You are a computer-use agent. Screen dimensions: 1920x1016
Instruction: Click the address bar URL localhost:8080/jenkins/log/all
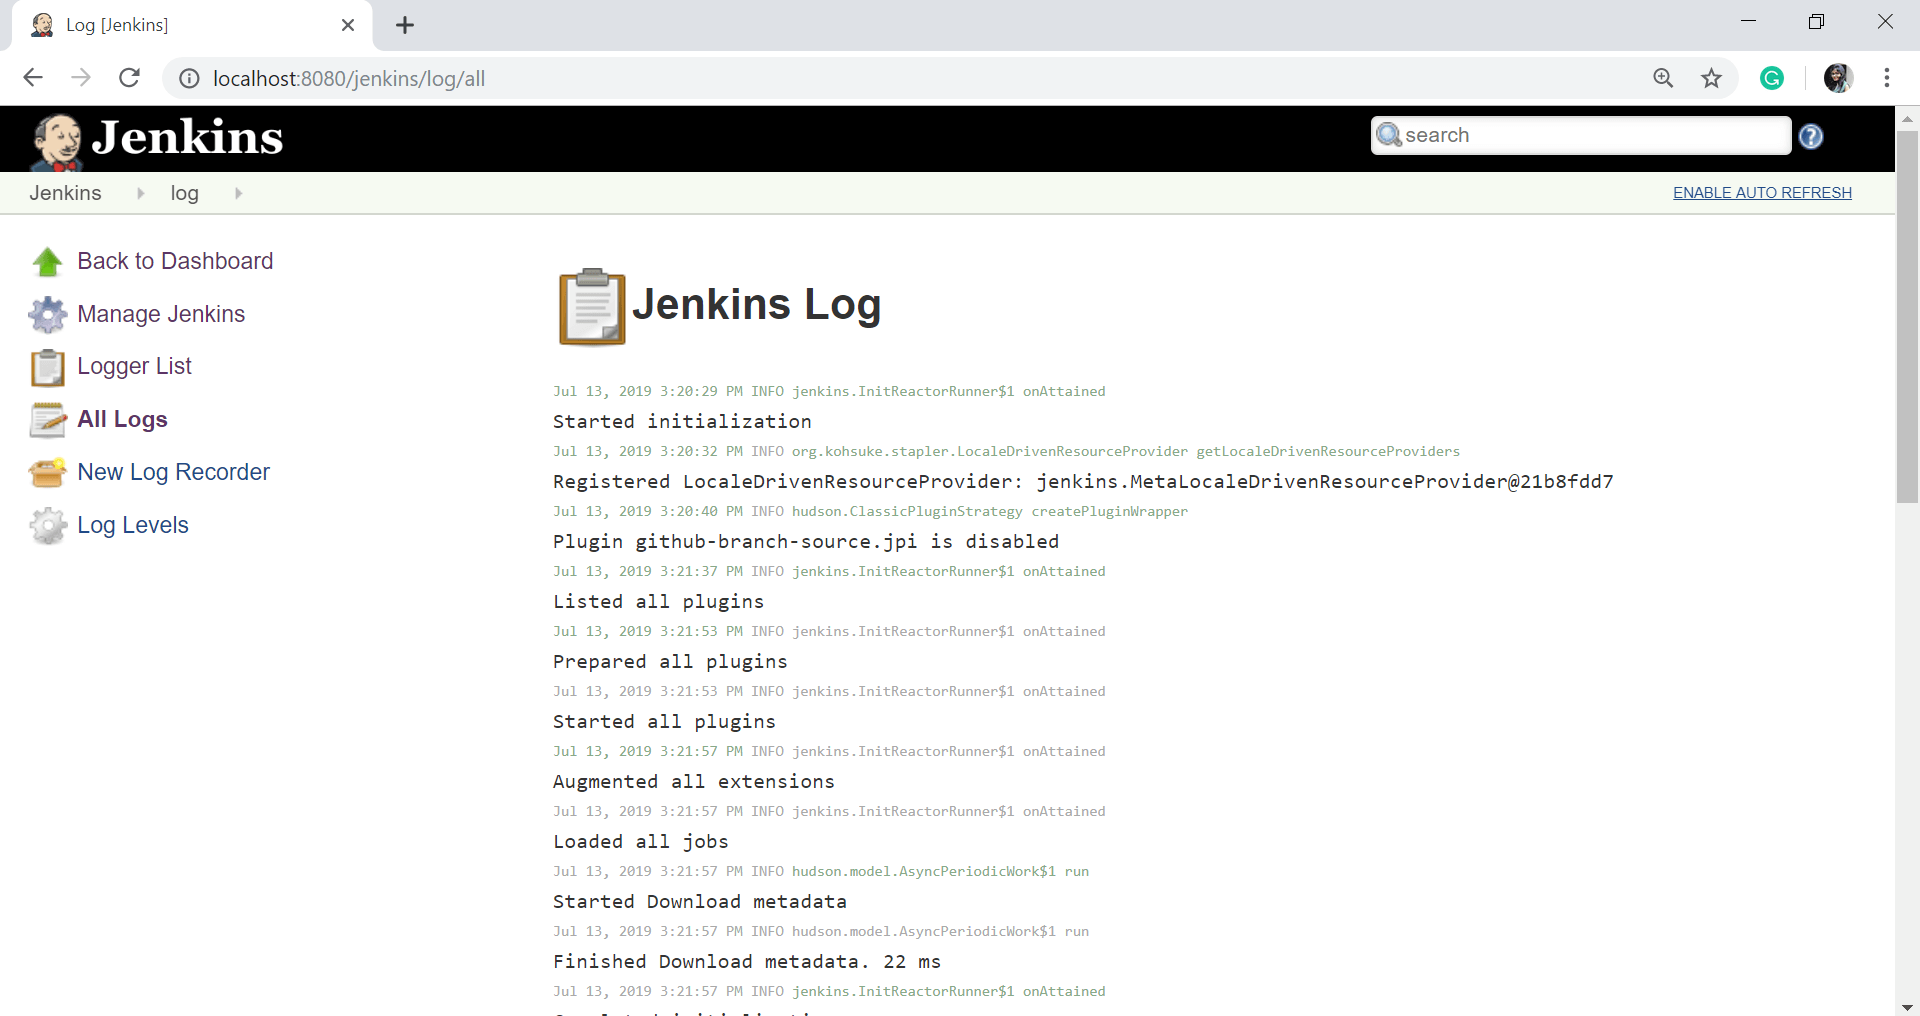pyautogui.click(x=349, y=79)
